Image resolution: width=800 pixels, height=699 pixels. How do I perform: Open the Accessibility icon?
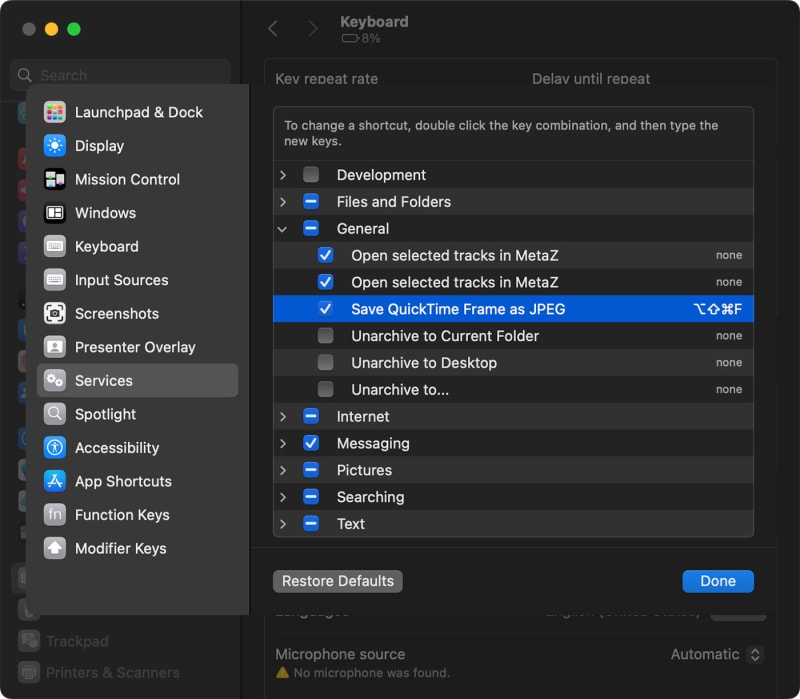(x=55, y=448)
